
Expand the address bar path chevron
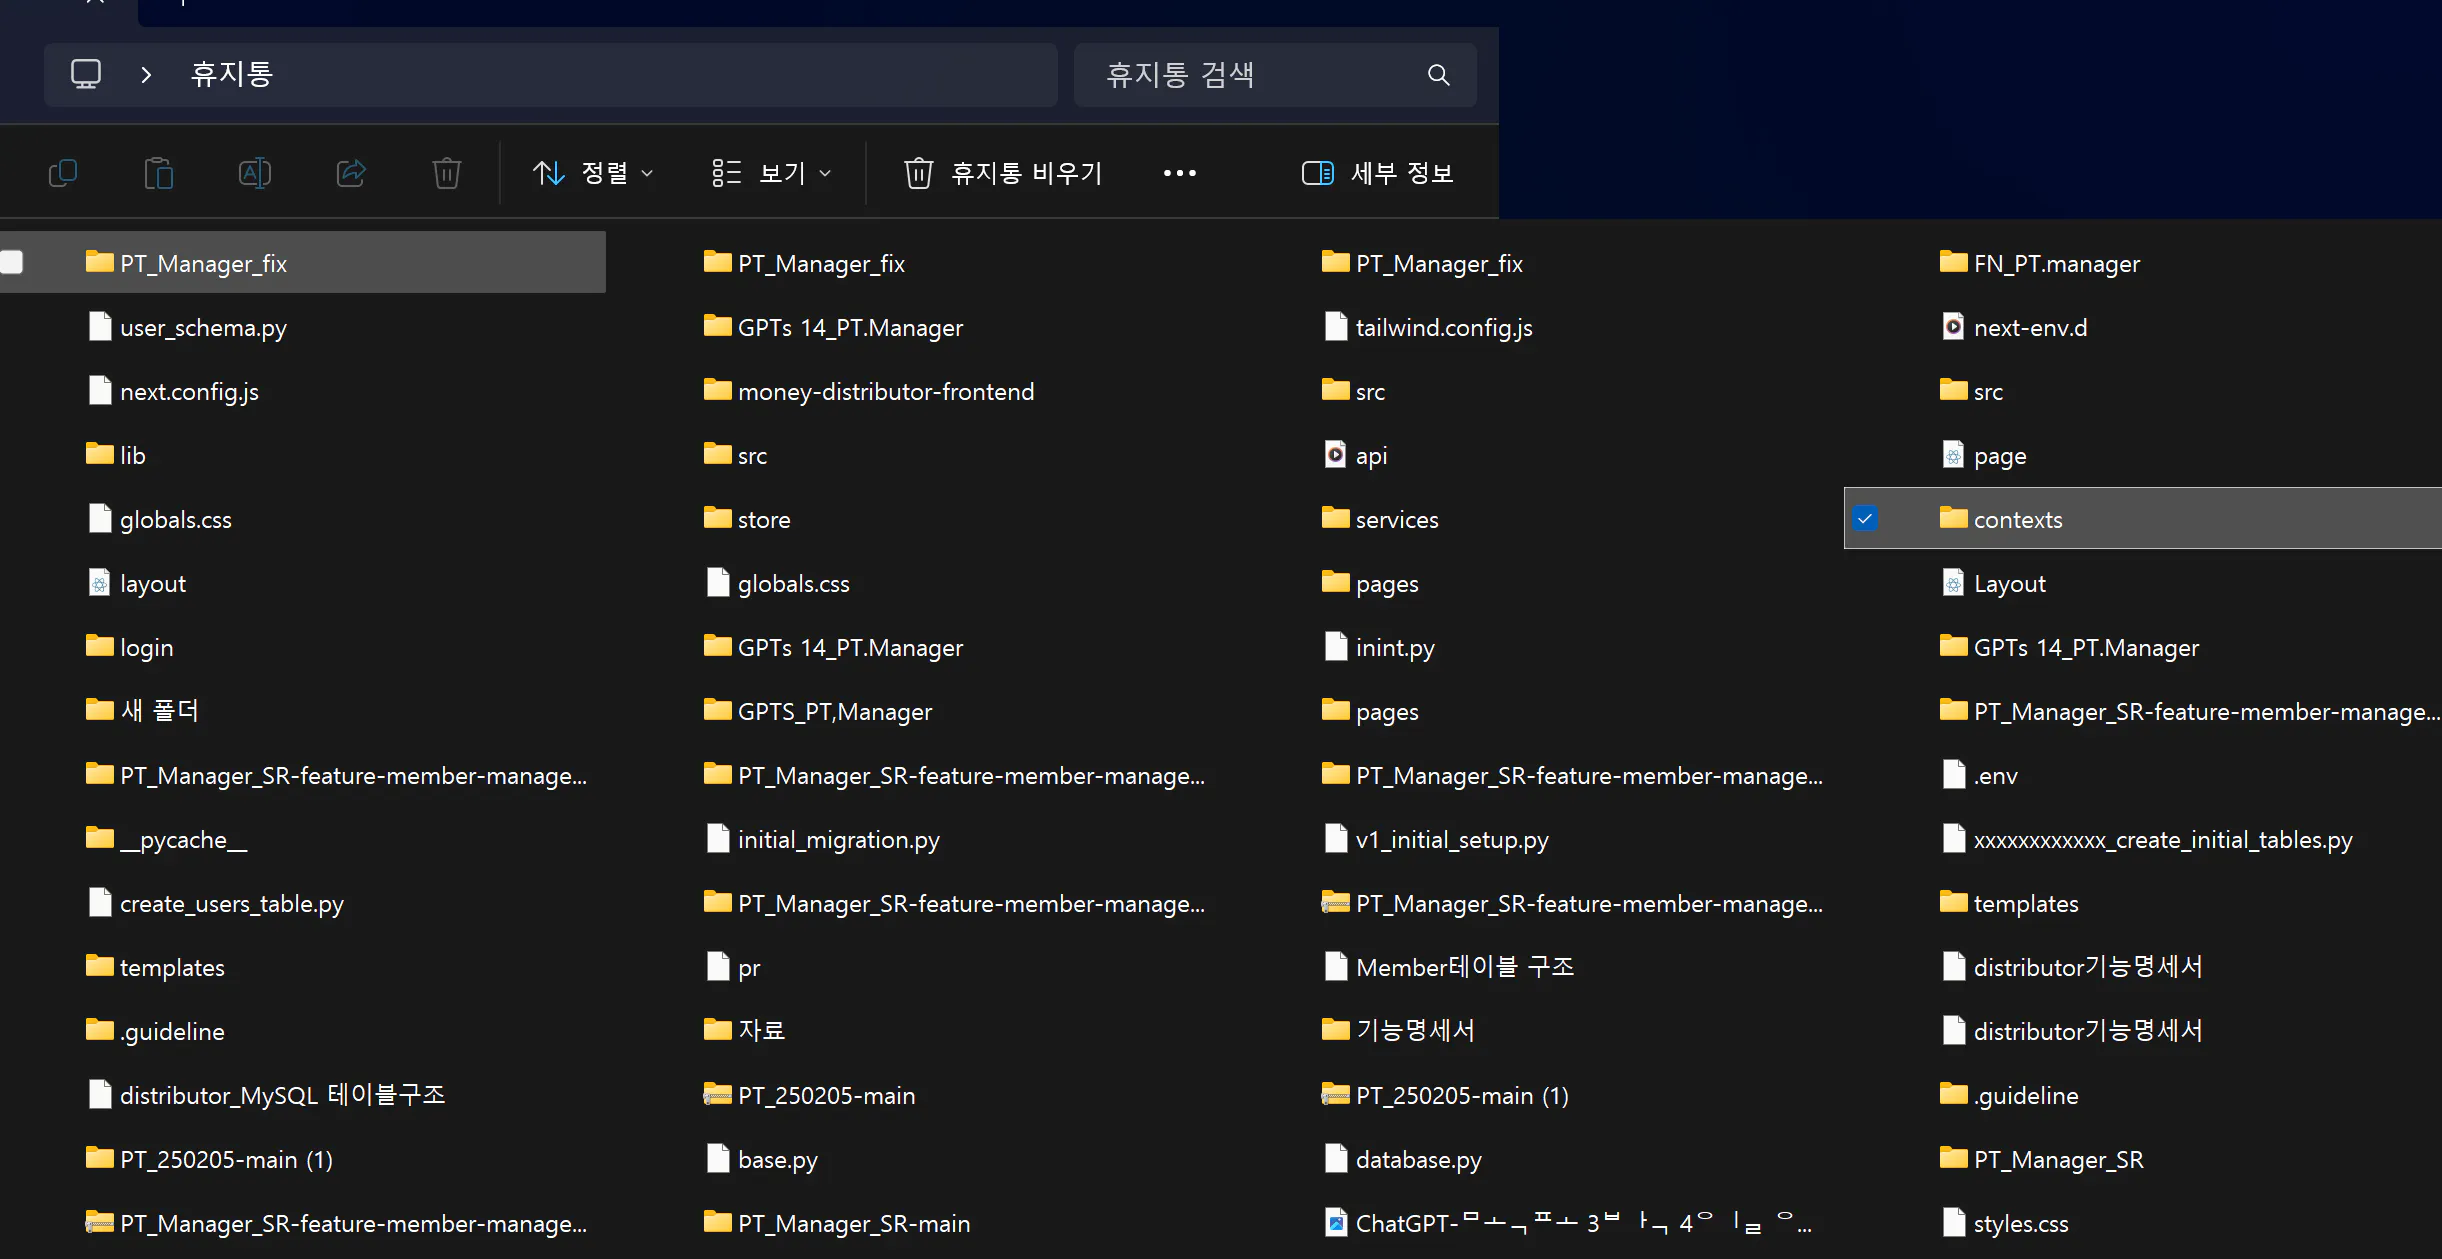click(146, 74)
